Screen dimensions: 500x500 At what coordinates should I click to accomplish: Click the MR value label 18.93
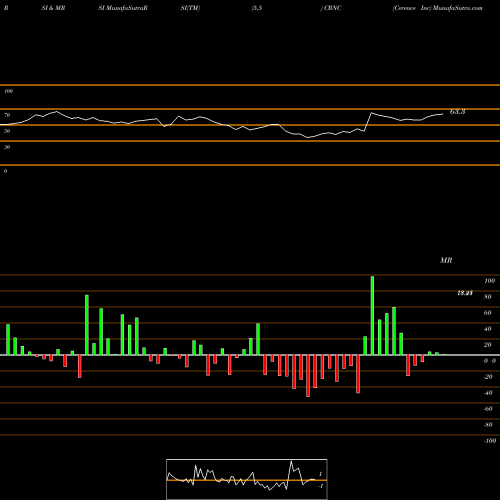[465, 293]
